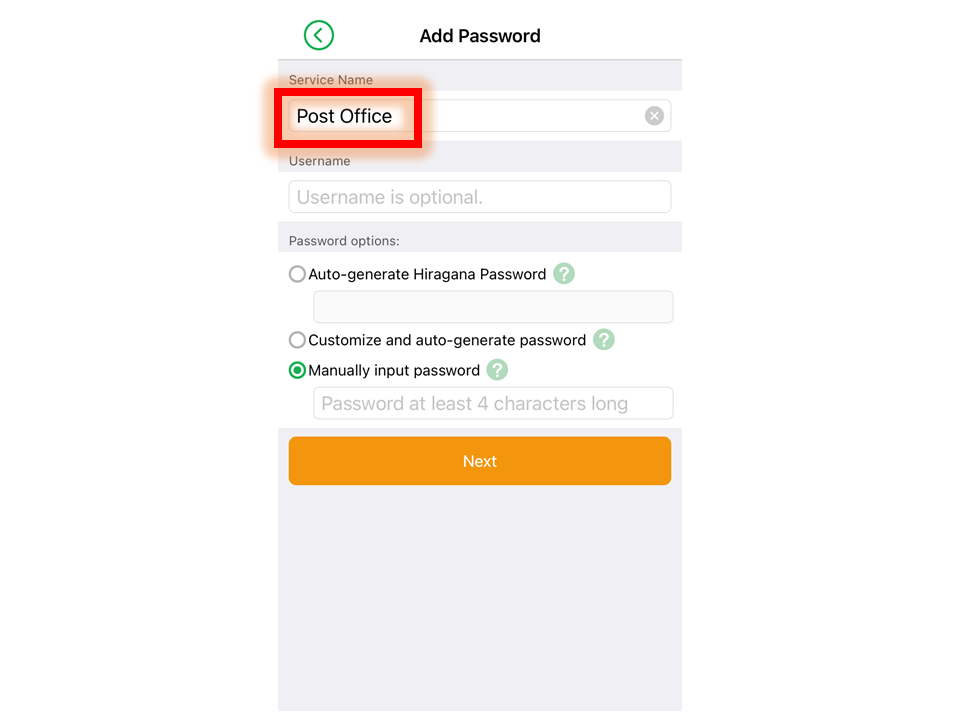The height and width of the screenshot is (720, 960).
Task: Select the Manually input password radio button
Action: pos(297,370)
